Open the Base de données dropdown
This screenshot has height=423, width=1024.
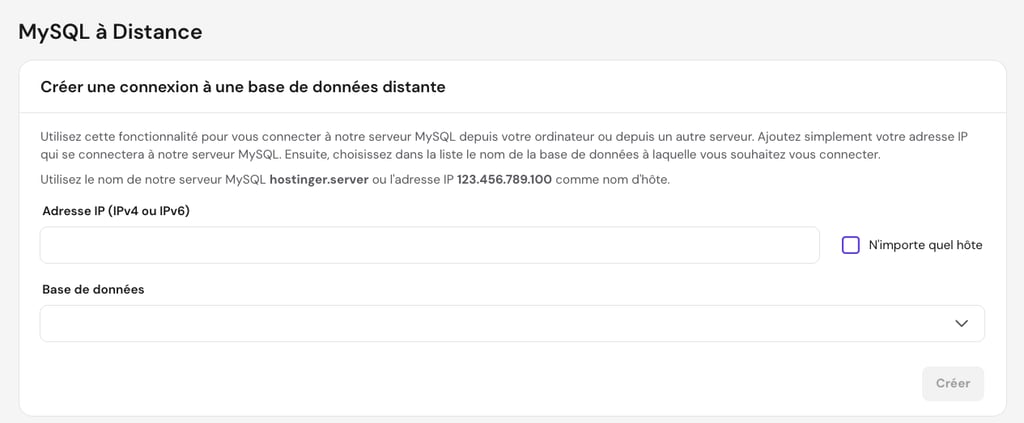click(512, 324)
